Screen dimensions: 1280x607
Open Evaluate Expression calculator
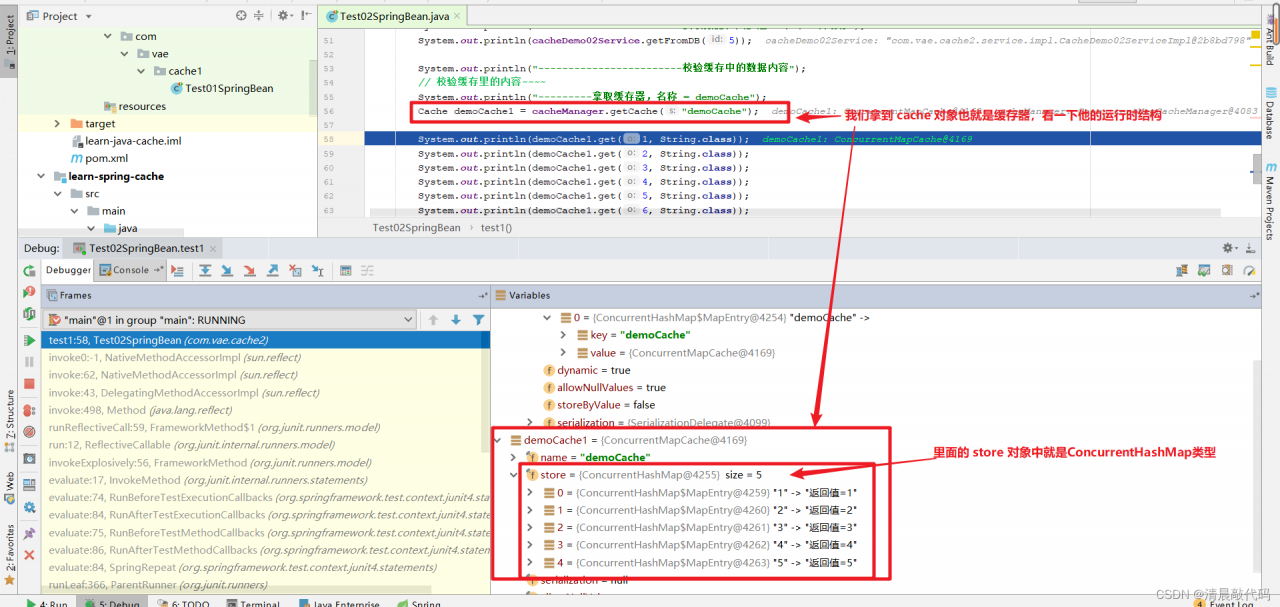(345, 270)
